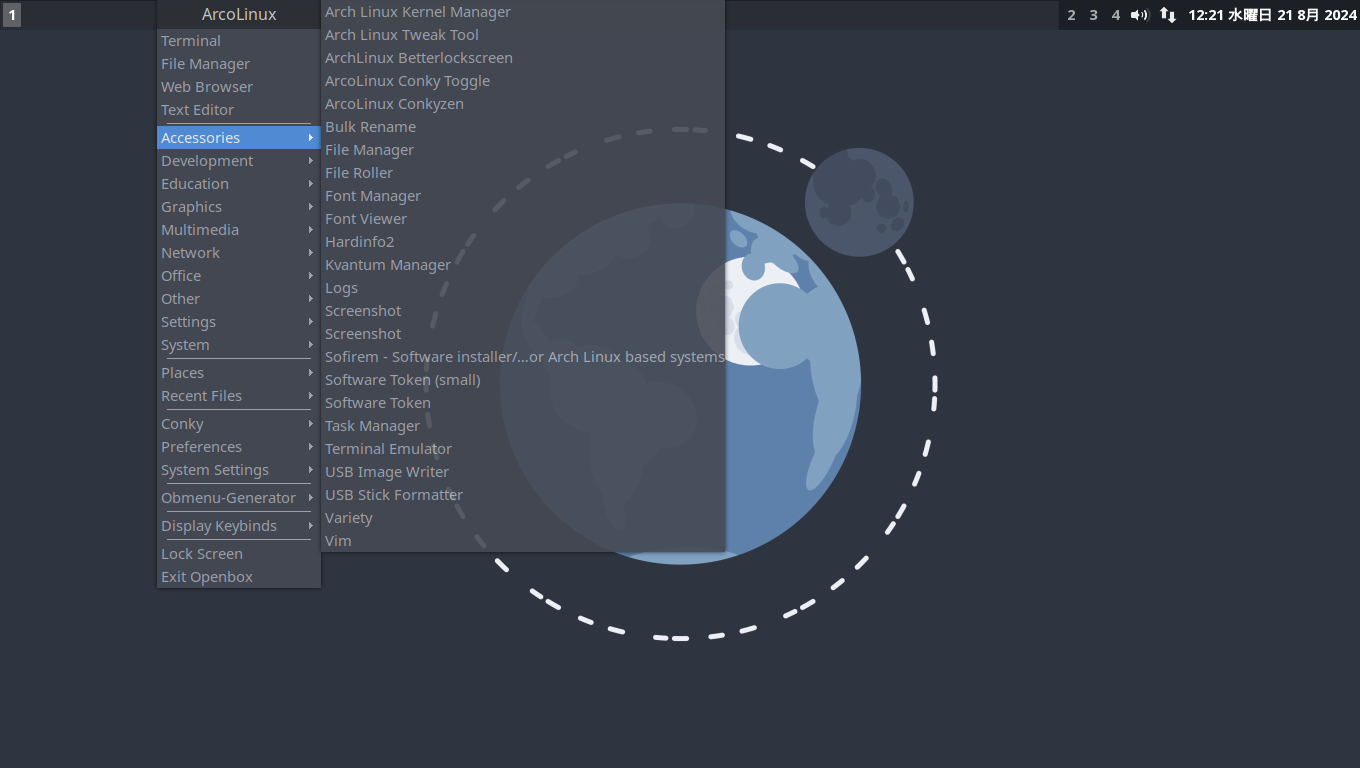This screenshot has height=768, width=1360.
Task: Open the Recent Files submenu
Action: [x=239, y=396]
